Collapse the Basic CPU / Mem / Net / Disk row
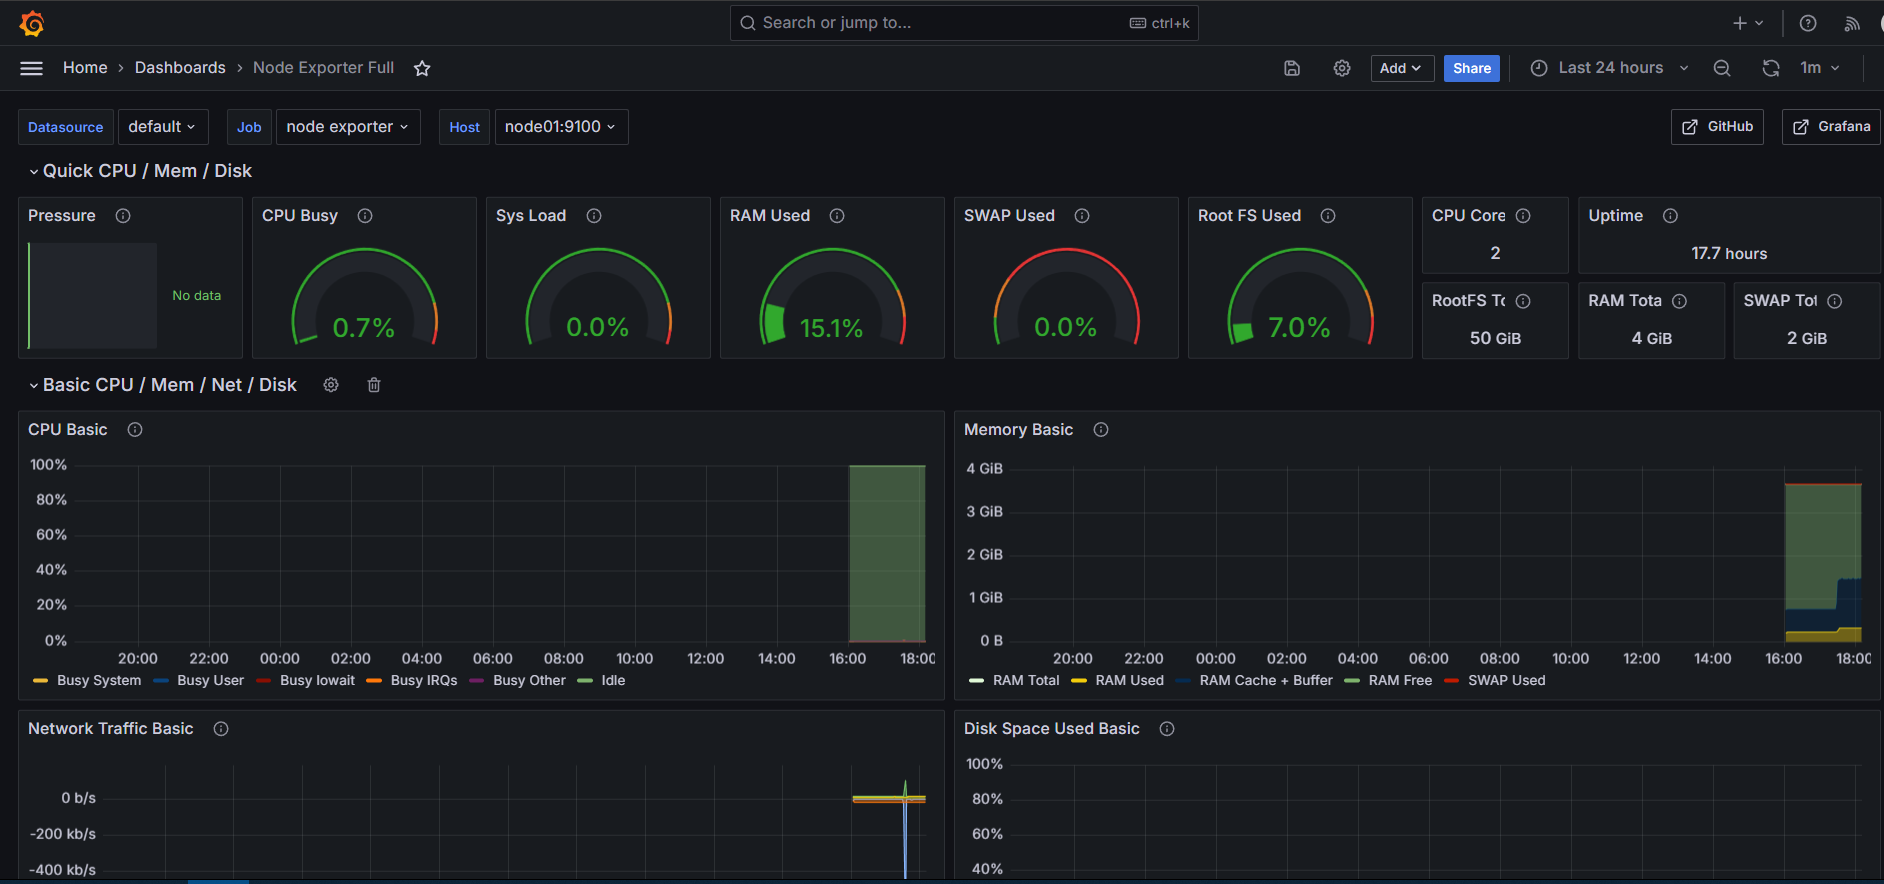Screen dimensions: 1884x884 coord(162,385)
